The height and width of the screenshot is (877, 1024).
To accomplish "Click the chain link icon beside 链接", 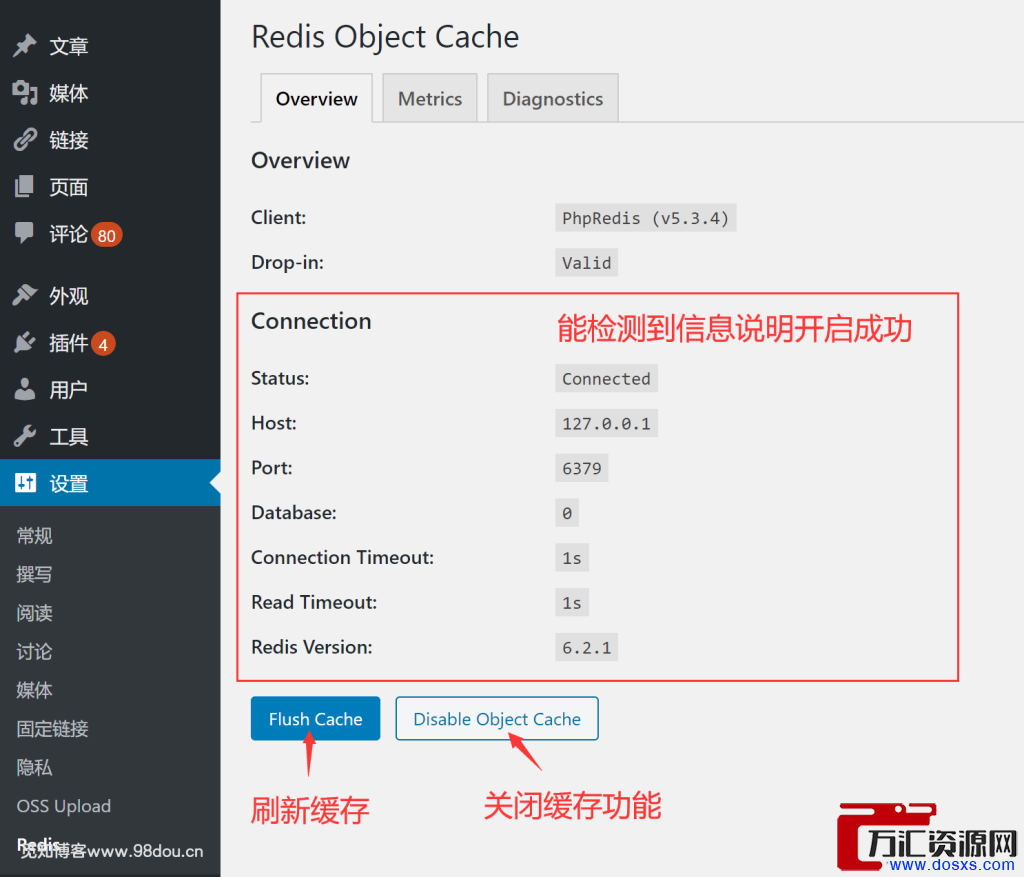I will click(25, 140).
